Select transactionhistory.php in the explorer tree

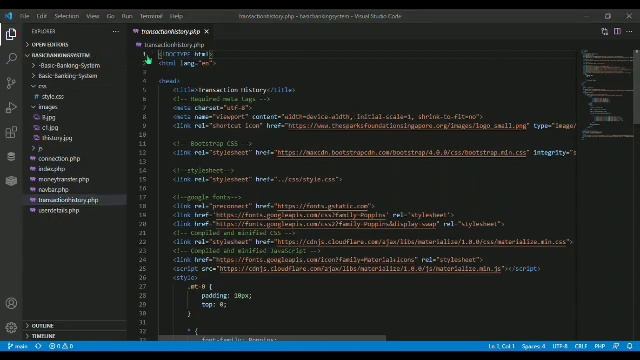[x=74, y=200]
